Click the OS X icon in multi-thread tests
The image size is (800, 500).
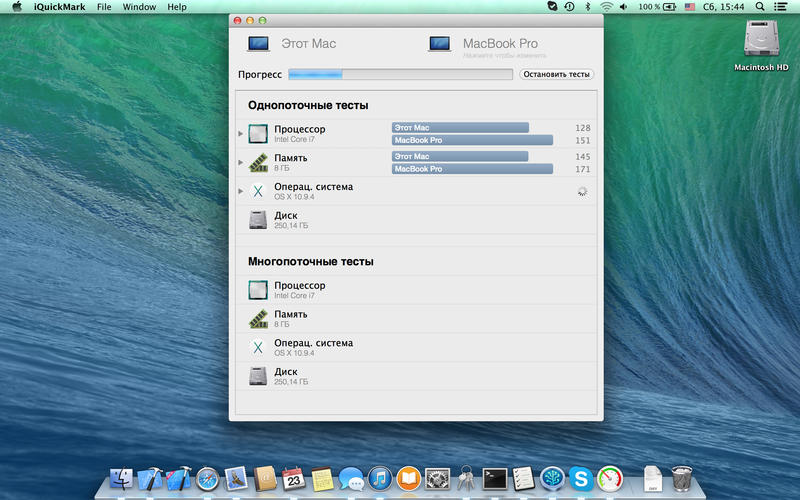[258, 347]
